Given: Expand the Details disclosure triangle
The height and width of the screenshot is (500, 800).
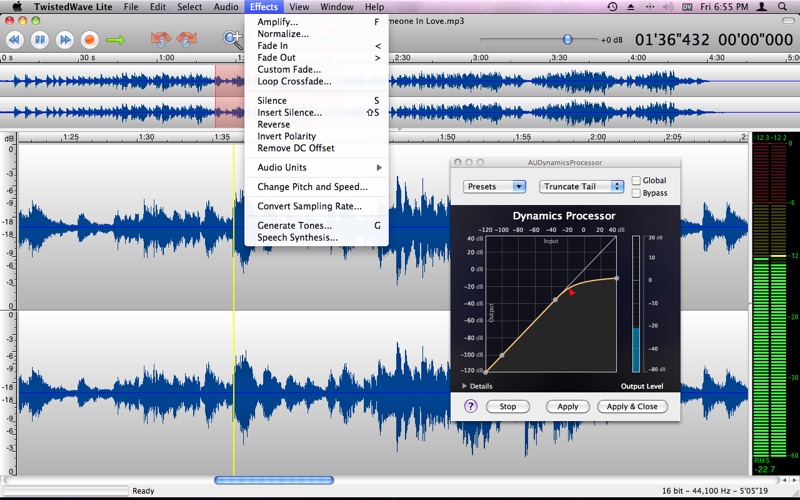Looking at the screenshot, I should coord(464,385).
